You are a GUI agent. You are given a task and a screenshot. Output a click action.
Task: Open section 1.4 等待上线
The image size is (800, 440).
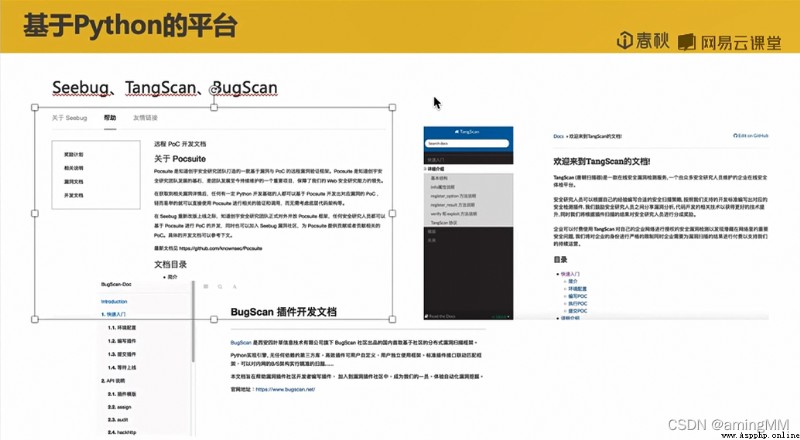coord(121,368)
